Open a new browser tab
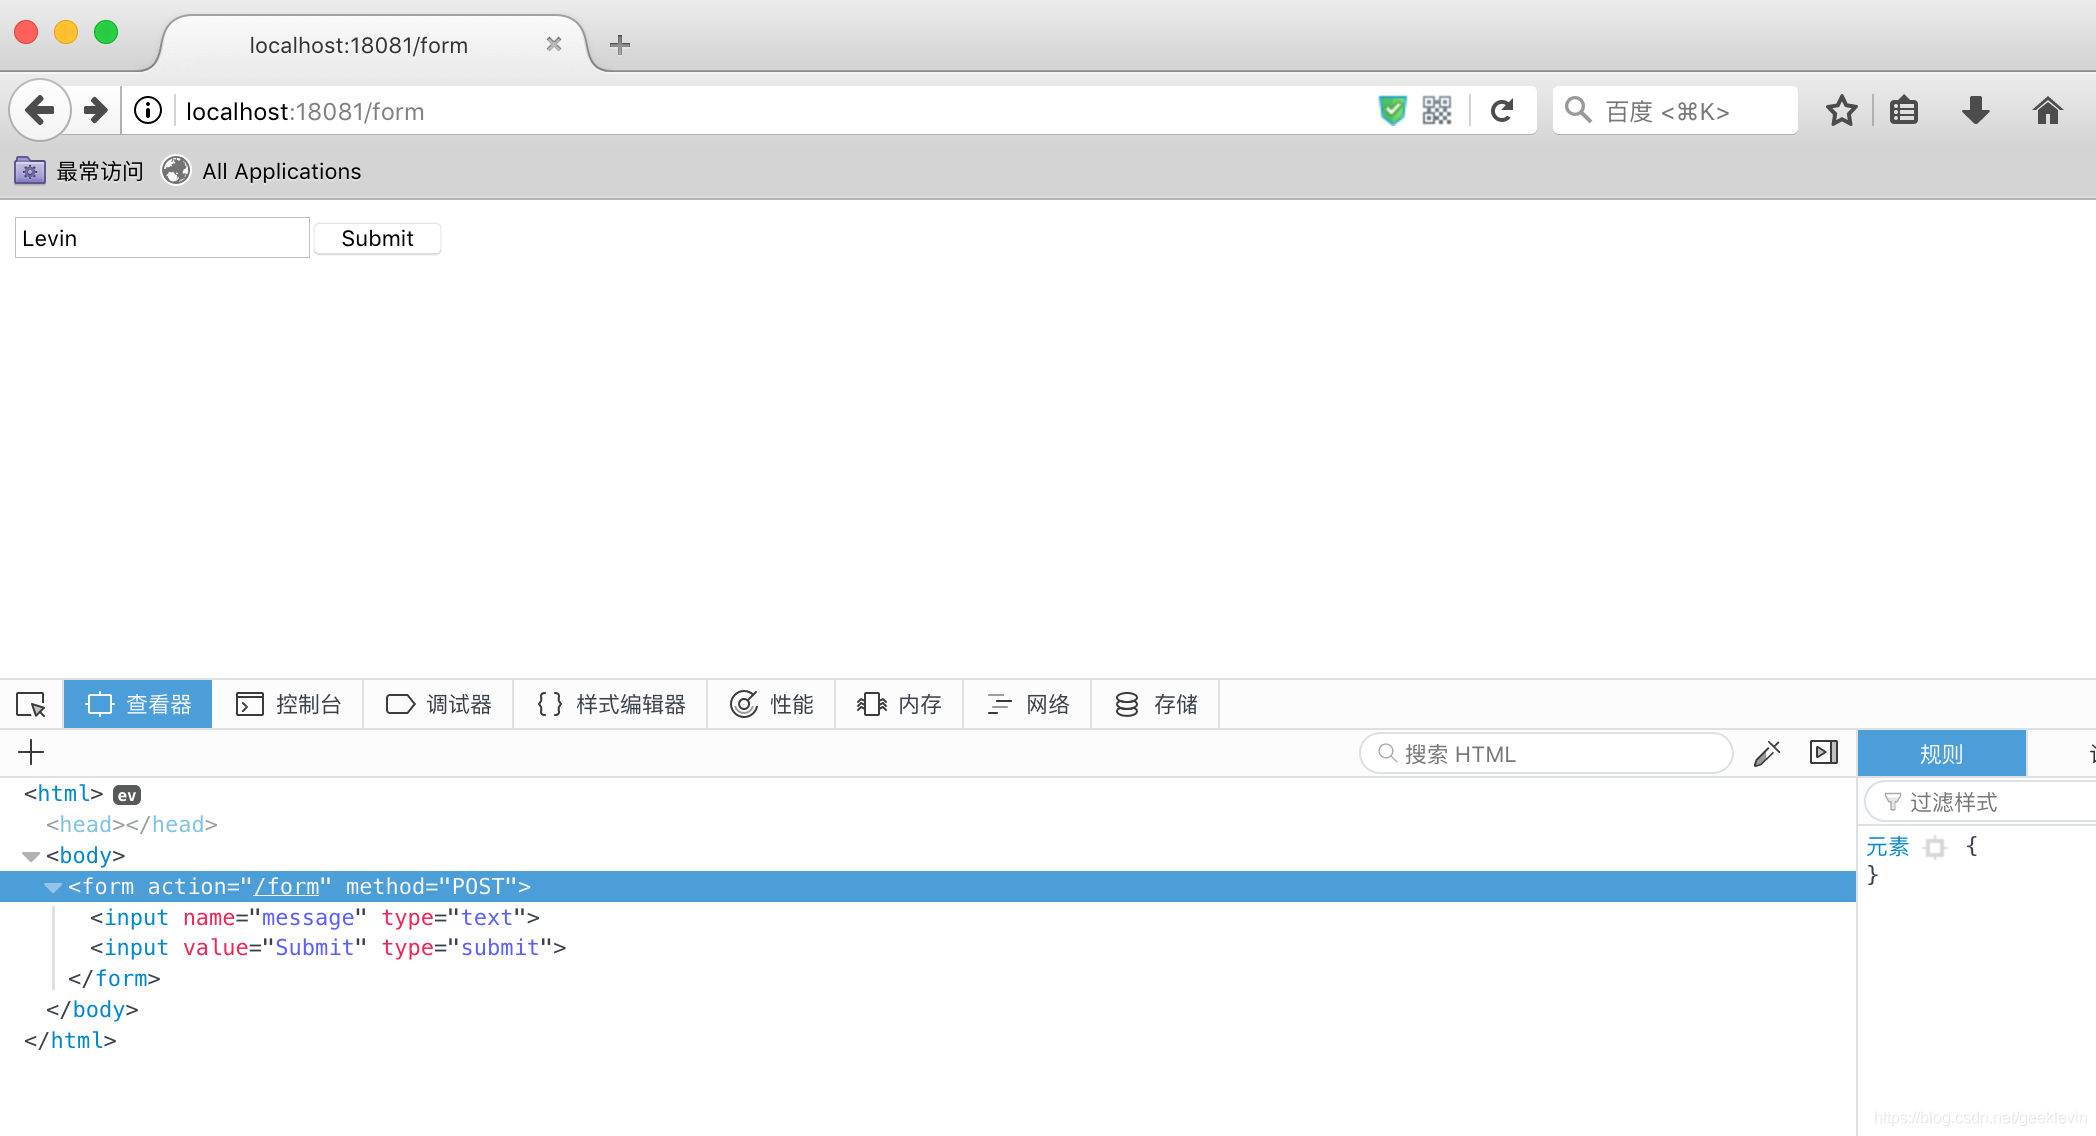 (620, 45)
